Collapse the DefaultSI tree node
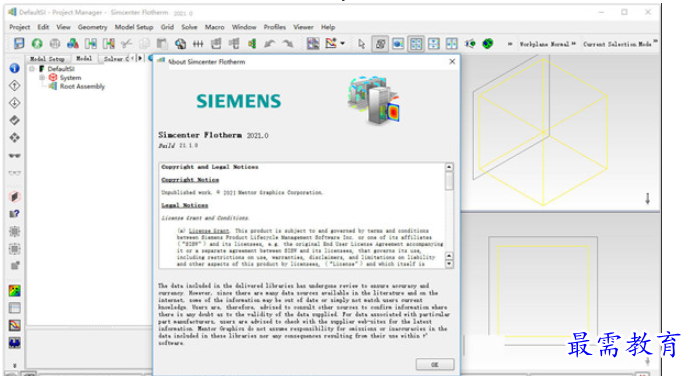The image size is (689, 376). click(32, 69)
